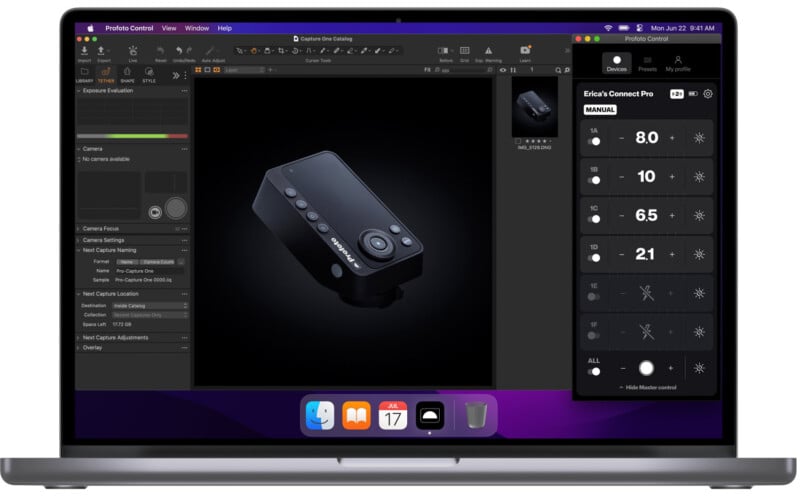
Task: Click the Export icon in Capture One toolbar
Action: point(101,51)
